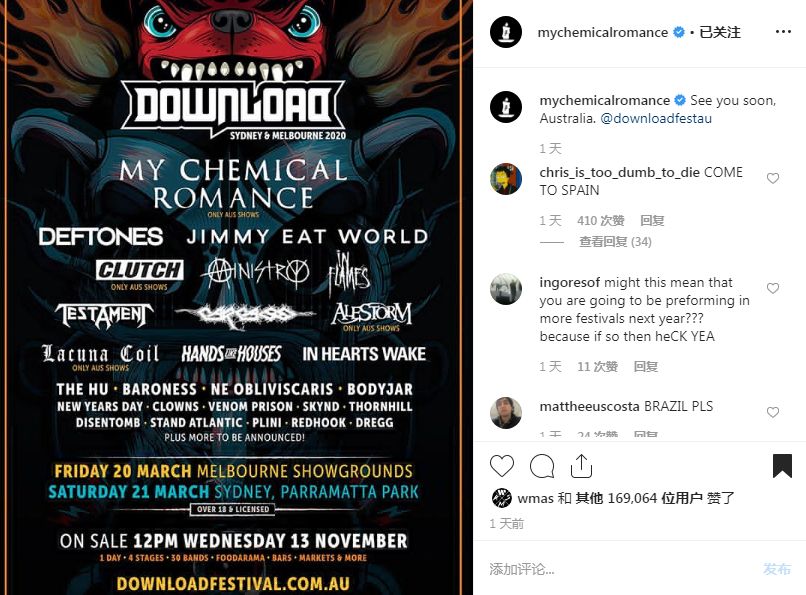Like ingoresof's comment heart
The image size is (806, 595).
click(773, 288)
